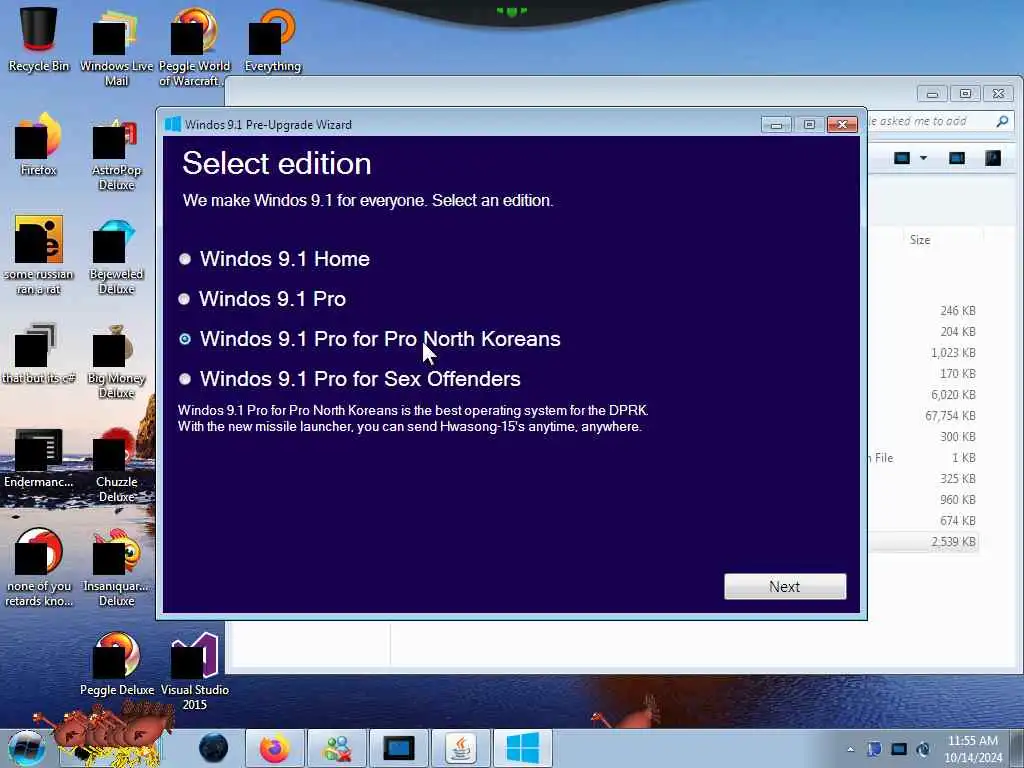Click the blue monitor taskbar button
This screenshot has height=768, width=1024.
coord(398,748)
